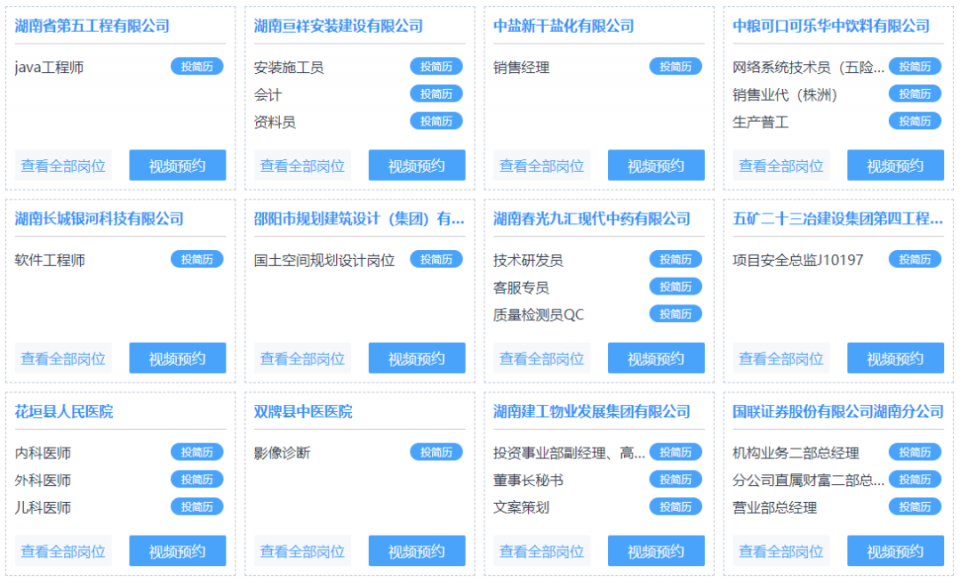Book video interview with 湖南建工物业发展集团
960x582 pixels.
[x=656, y=551]
